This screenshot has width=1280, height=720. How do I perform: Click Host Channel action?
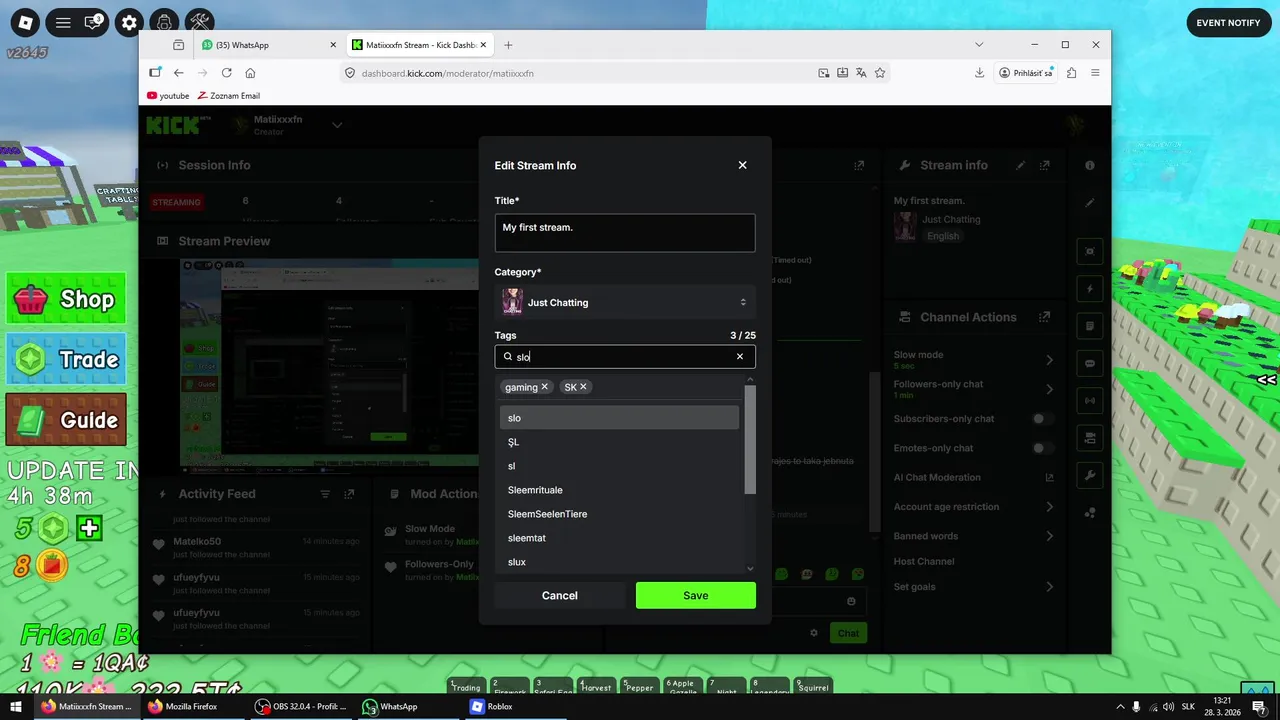click(923, 561)
